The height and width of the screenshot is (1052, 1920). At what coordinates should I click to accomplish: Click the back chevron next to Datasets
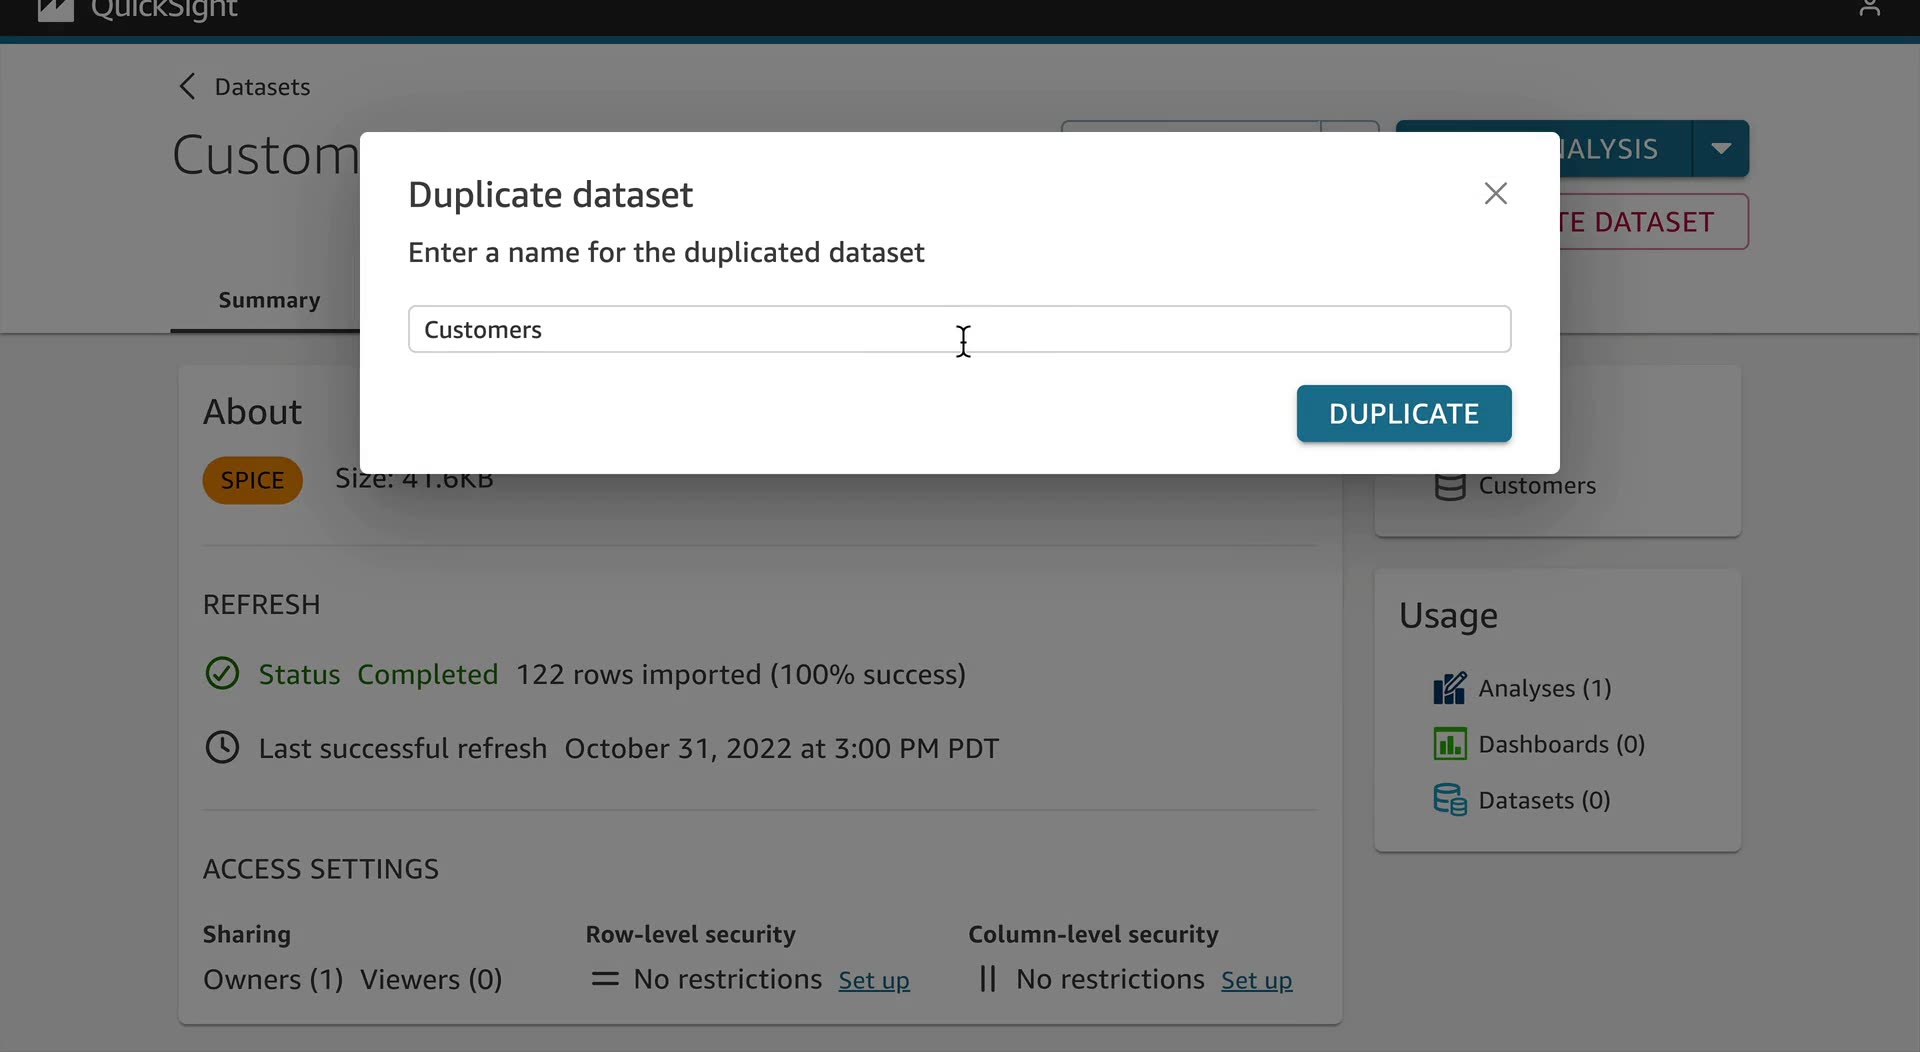pyautogui.click(x=187, y=87)
